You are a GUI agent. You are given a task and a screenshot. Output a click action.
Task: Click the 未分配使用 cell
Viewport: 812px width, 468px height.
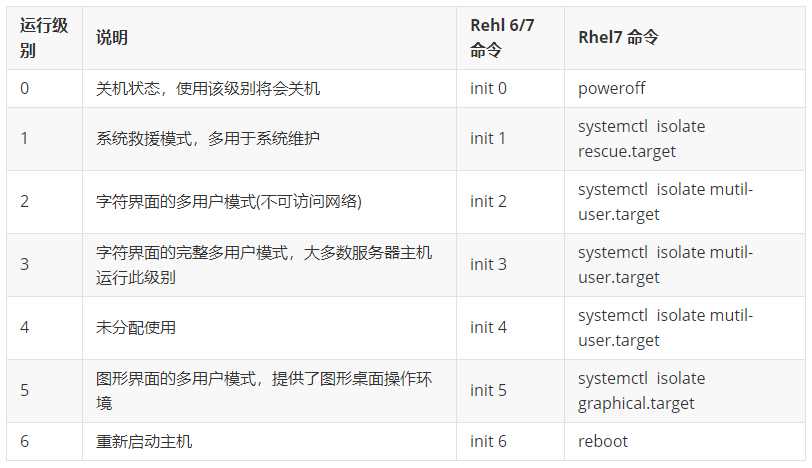[269, 328]
